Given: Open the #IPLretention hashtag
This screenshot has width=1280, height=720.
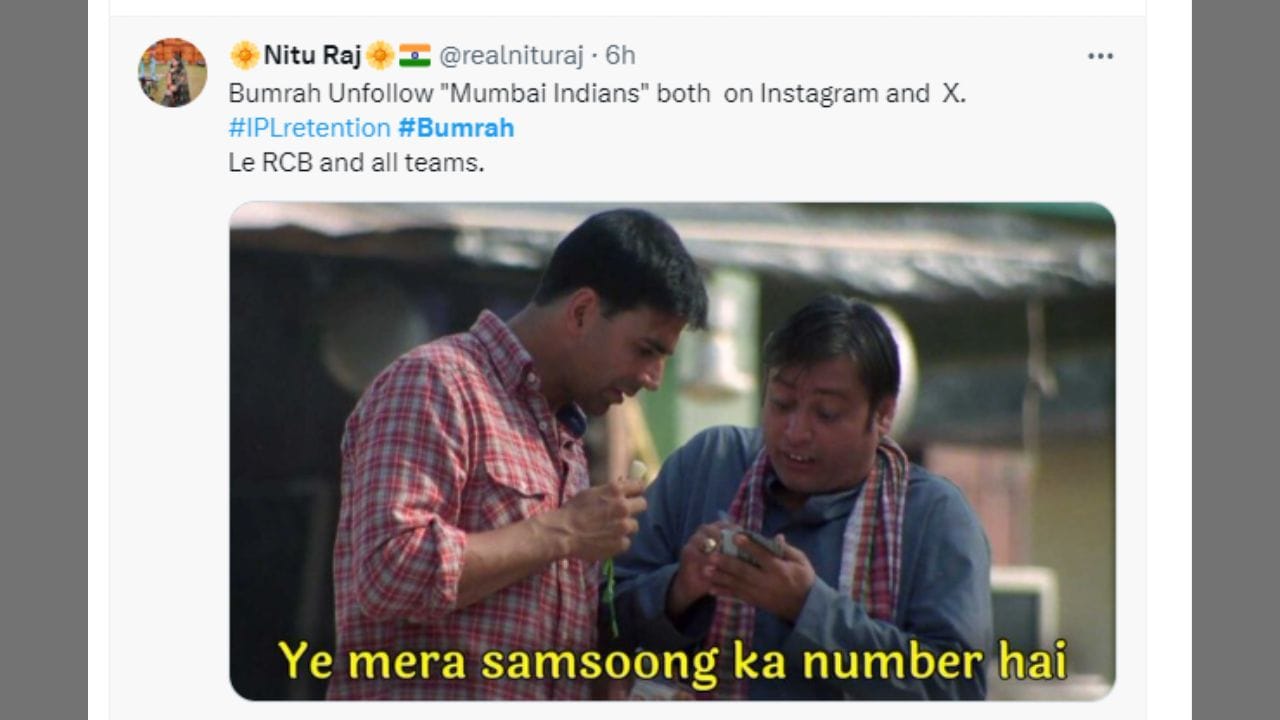Looking at the screenshot, I should click(309, 128).
